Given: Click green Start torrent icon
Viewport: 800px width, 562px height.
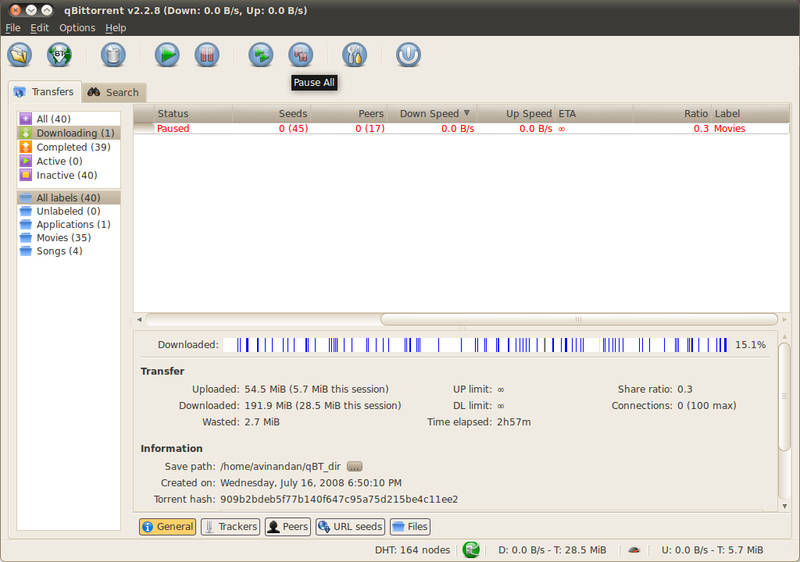Looking at the screenshot, I should pyautogui.click(x=167, y=55).
